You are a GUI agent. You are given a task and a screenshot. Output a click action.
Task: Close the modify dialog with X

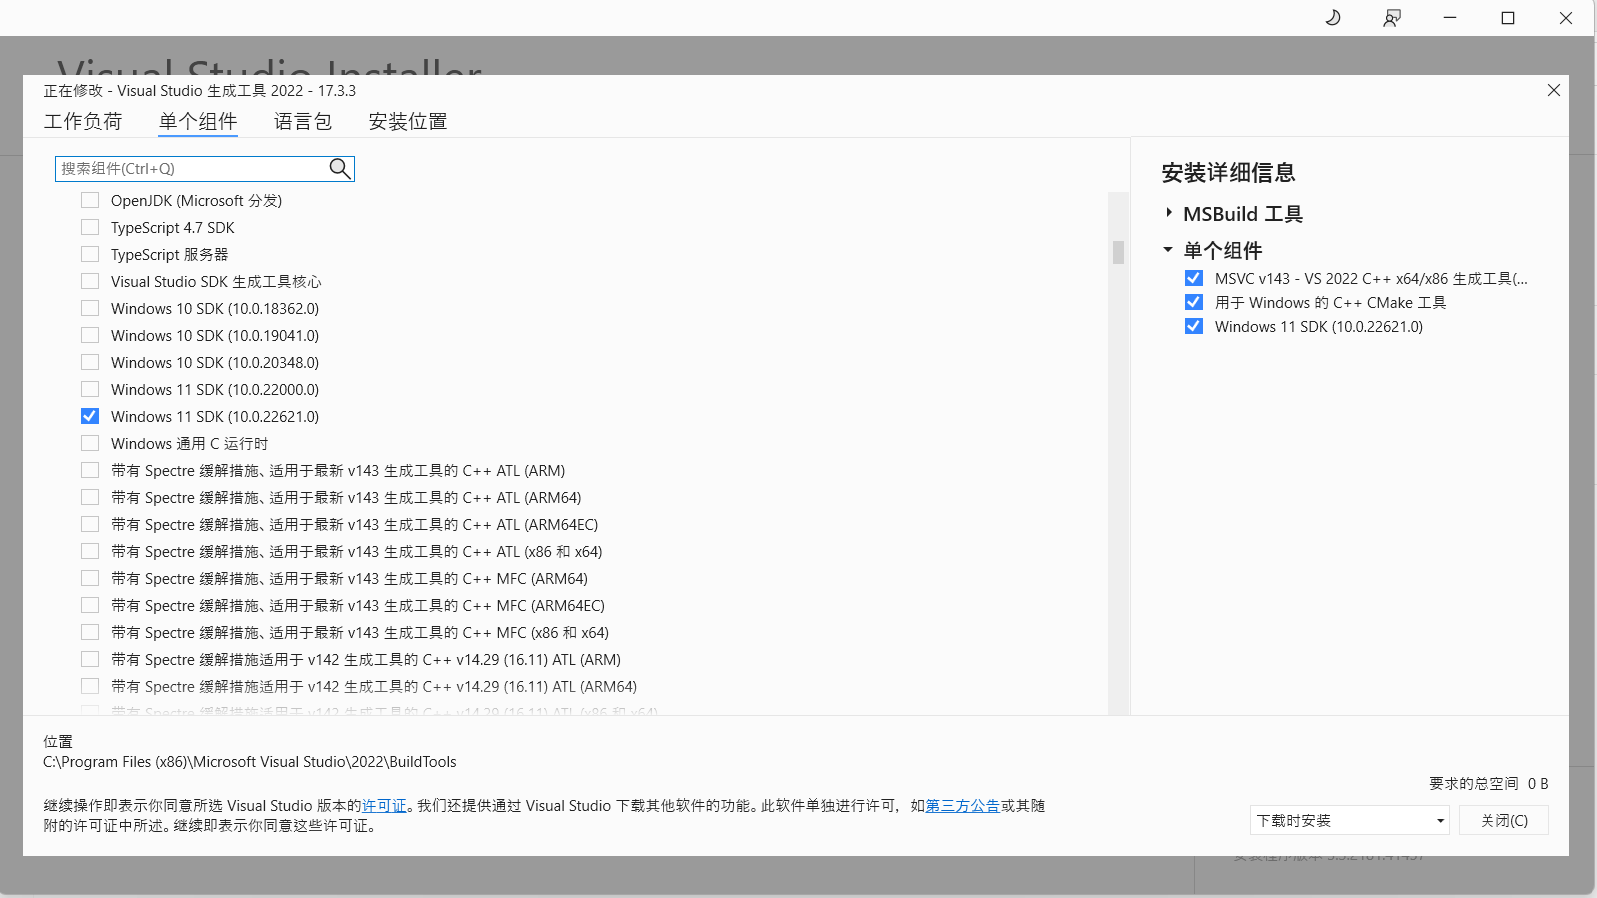coord(1554,90)
